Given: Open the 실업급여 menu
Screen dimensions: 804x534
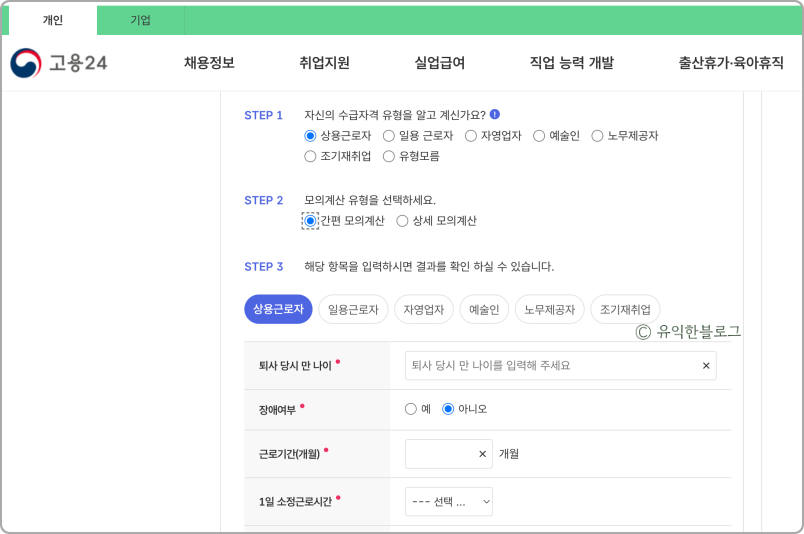Looking at the screenshot, I should tap(439, 63).
